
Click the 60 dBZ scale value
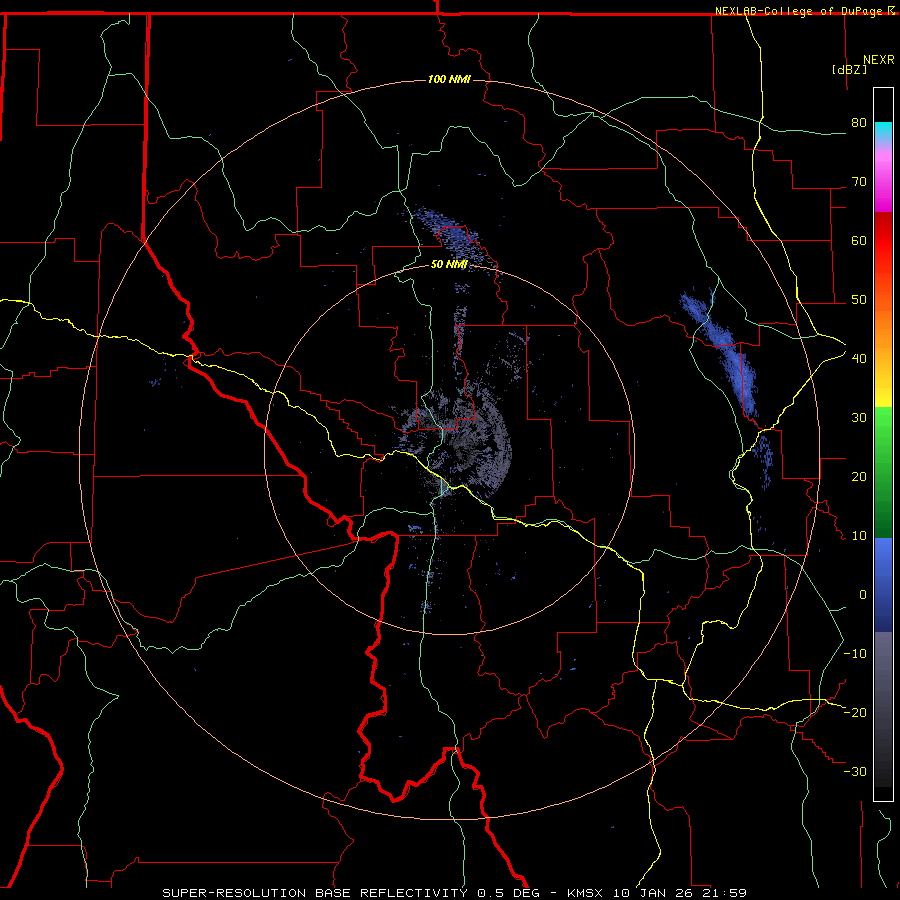[859, 240]
